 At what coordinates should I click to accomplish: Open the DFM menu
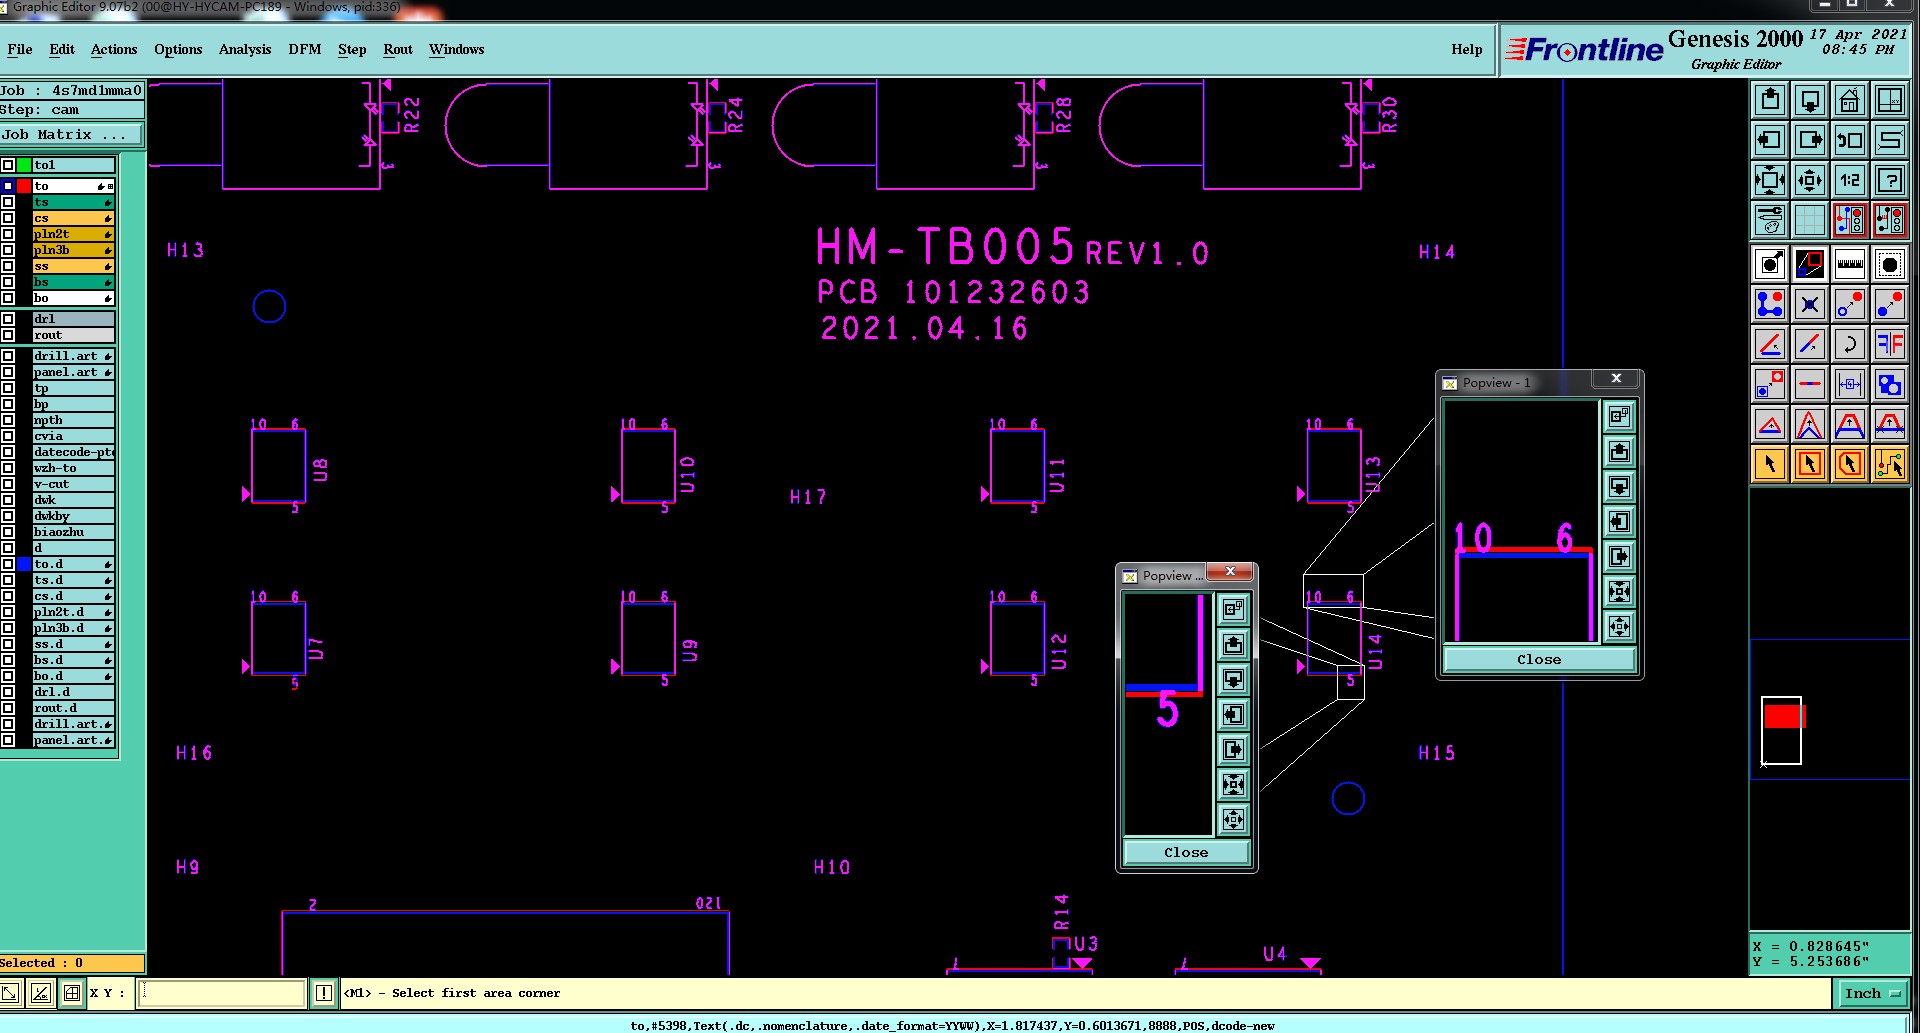click(305, 49)
